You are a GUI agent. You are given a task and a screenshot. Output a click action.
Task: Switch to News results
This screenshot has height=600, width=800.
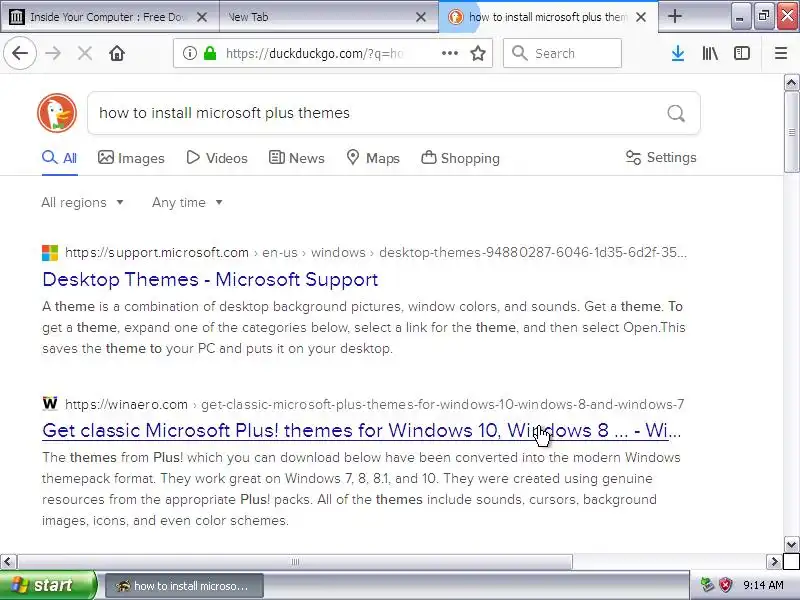pos(296,158)
